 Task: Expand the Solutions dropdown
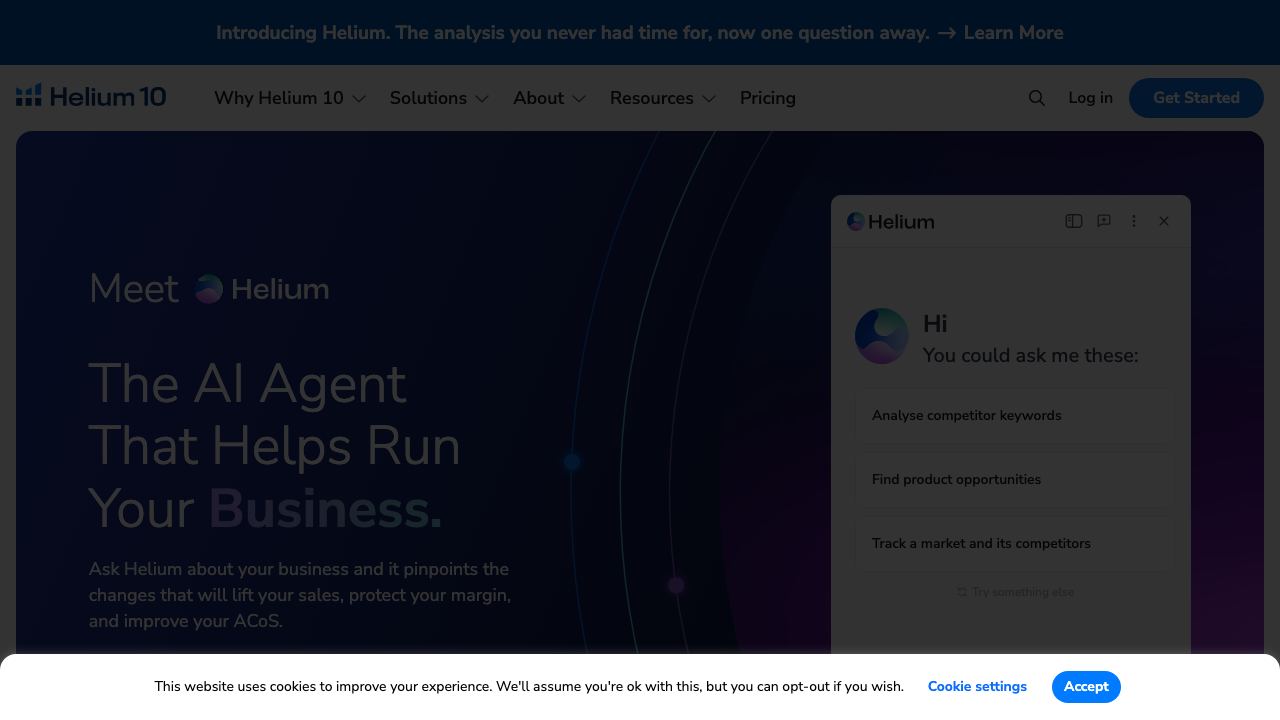[439, 98]
